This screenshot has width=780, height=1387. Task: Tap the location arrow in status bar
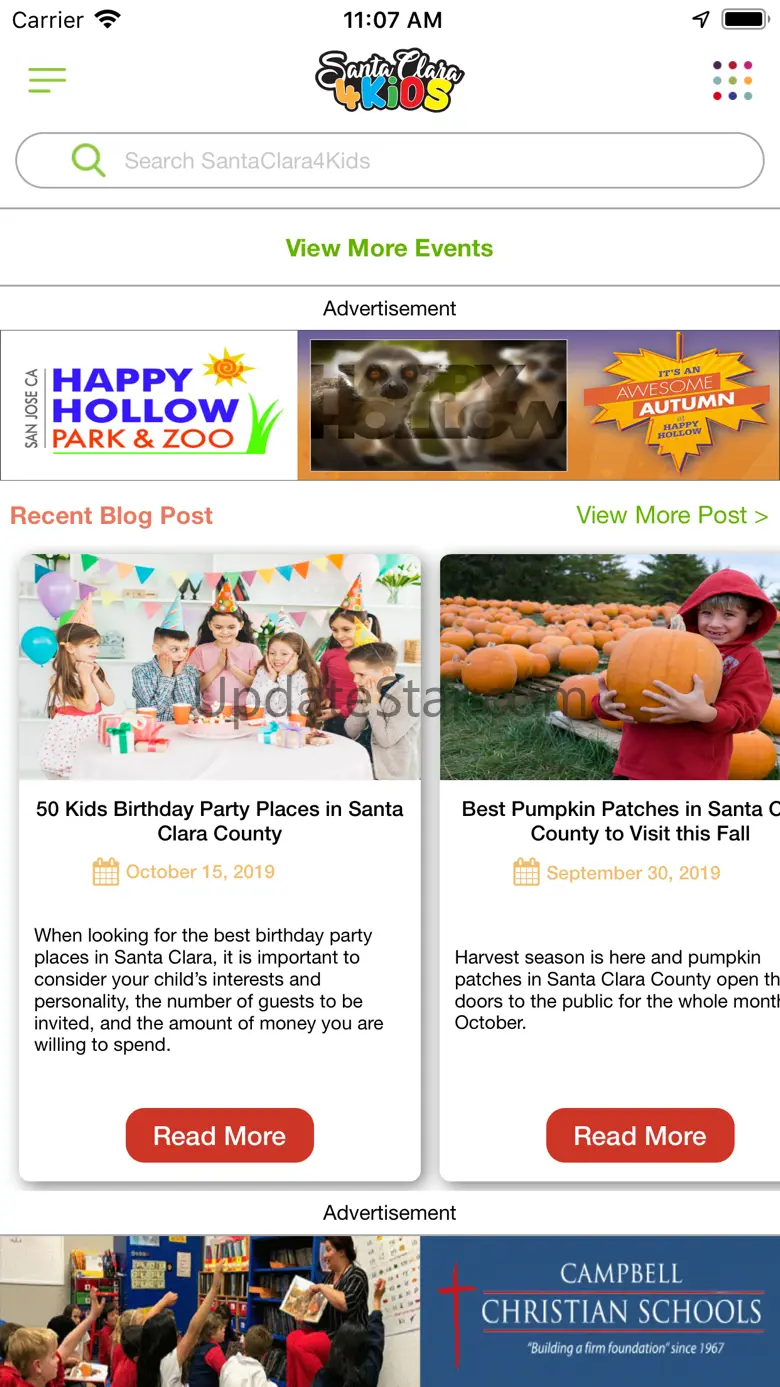click(x=701, y=20)
